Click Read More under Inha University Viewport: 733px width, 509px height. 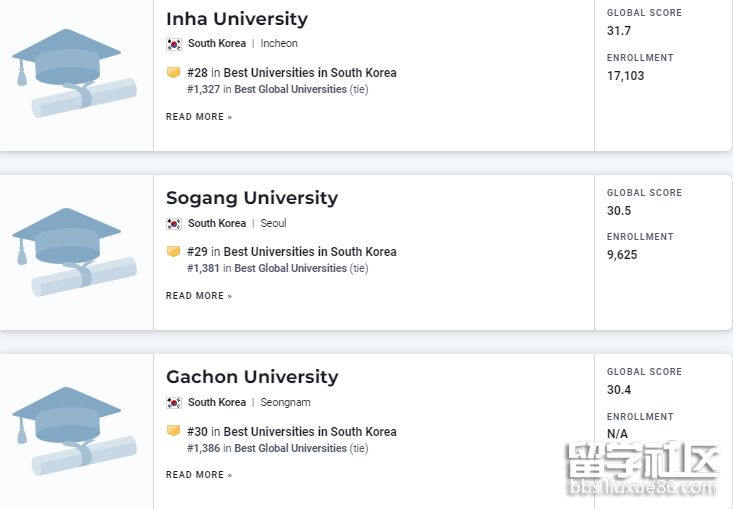(x=199, y=117)
